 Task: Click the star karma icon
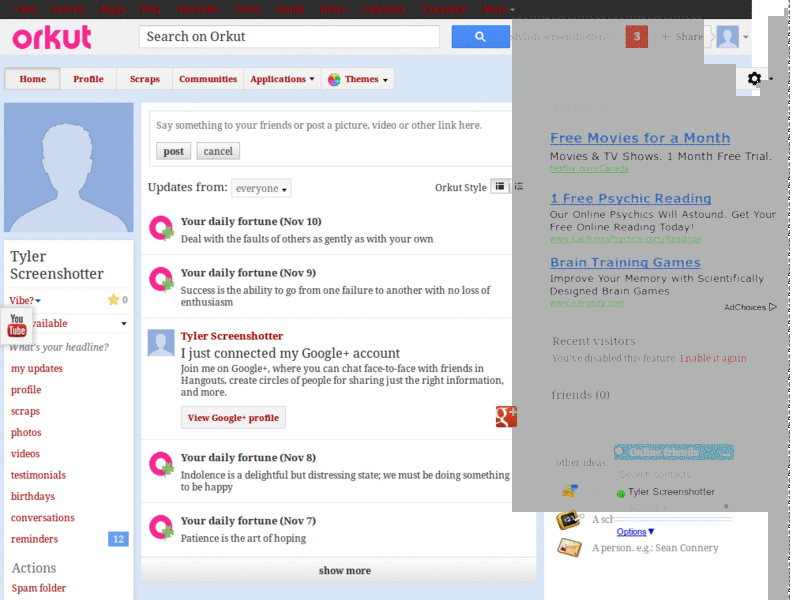coord(113,299)
